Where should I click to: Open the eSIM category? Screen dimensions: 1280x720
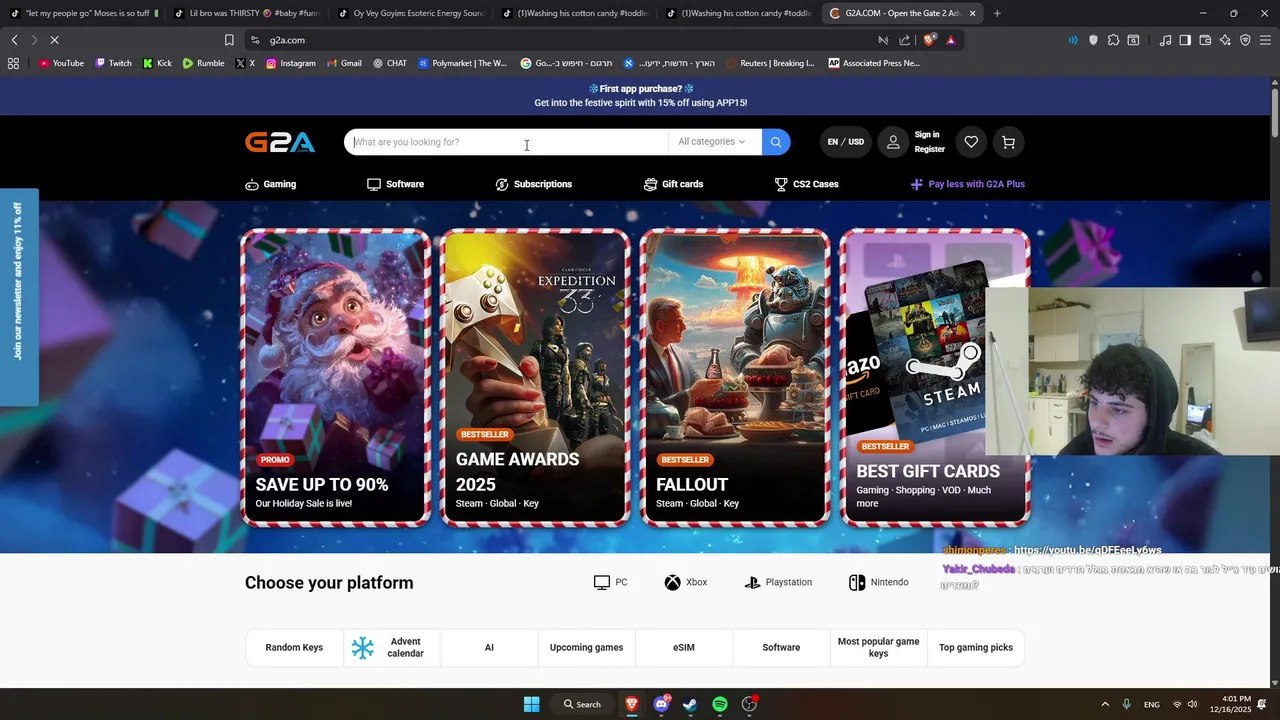click(684, 647)
